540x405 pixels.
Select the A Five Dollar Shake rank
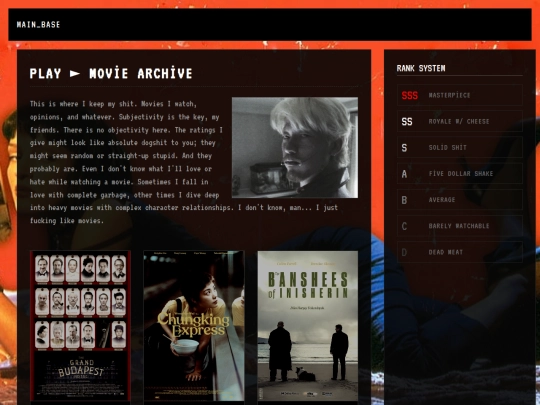click(x=460, y=174)
